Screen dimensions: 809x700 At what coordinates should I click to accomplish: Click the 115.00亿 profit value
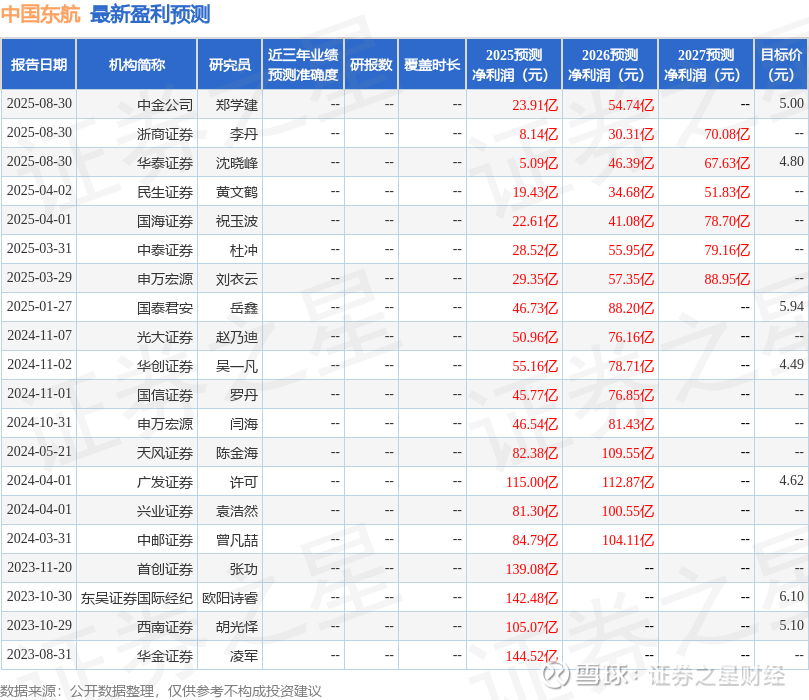pos(532,482)
